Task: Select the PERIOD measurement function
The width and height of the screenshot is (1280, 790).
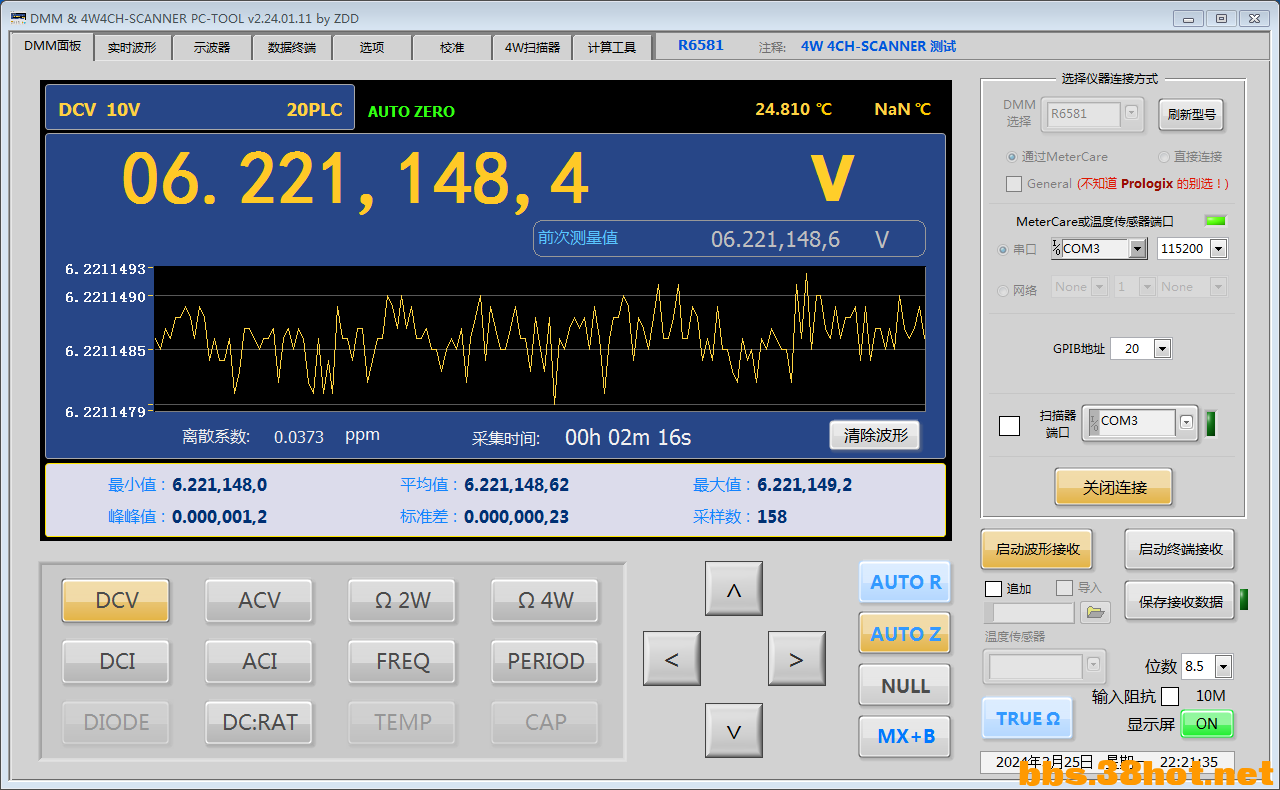Action: (545, 661)
